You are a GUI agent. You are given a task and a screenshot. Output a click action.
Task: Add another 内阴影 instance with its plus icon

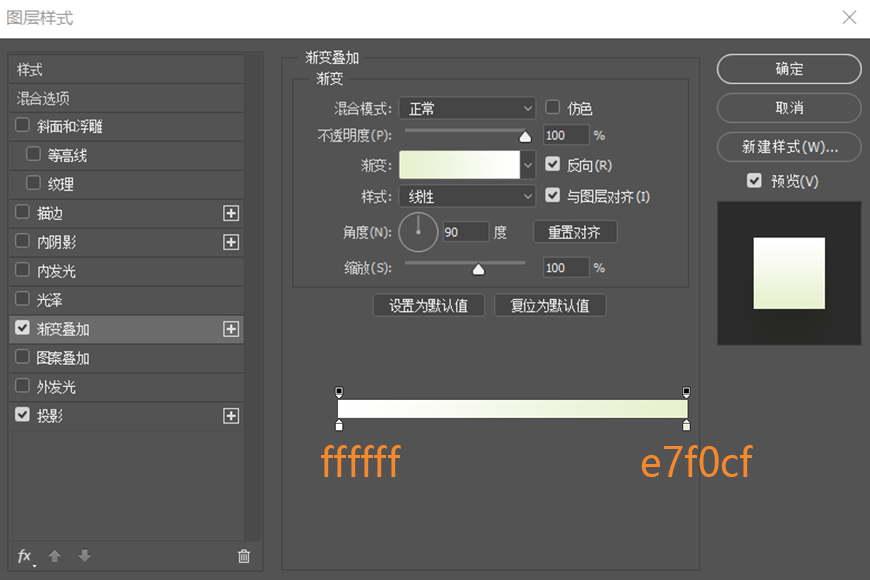[x=231, y=241]
